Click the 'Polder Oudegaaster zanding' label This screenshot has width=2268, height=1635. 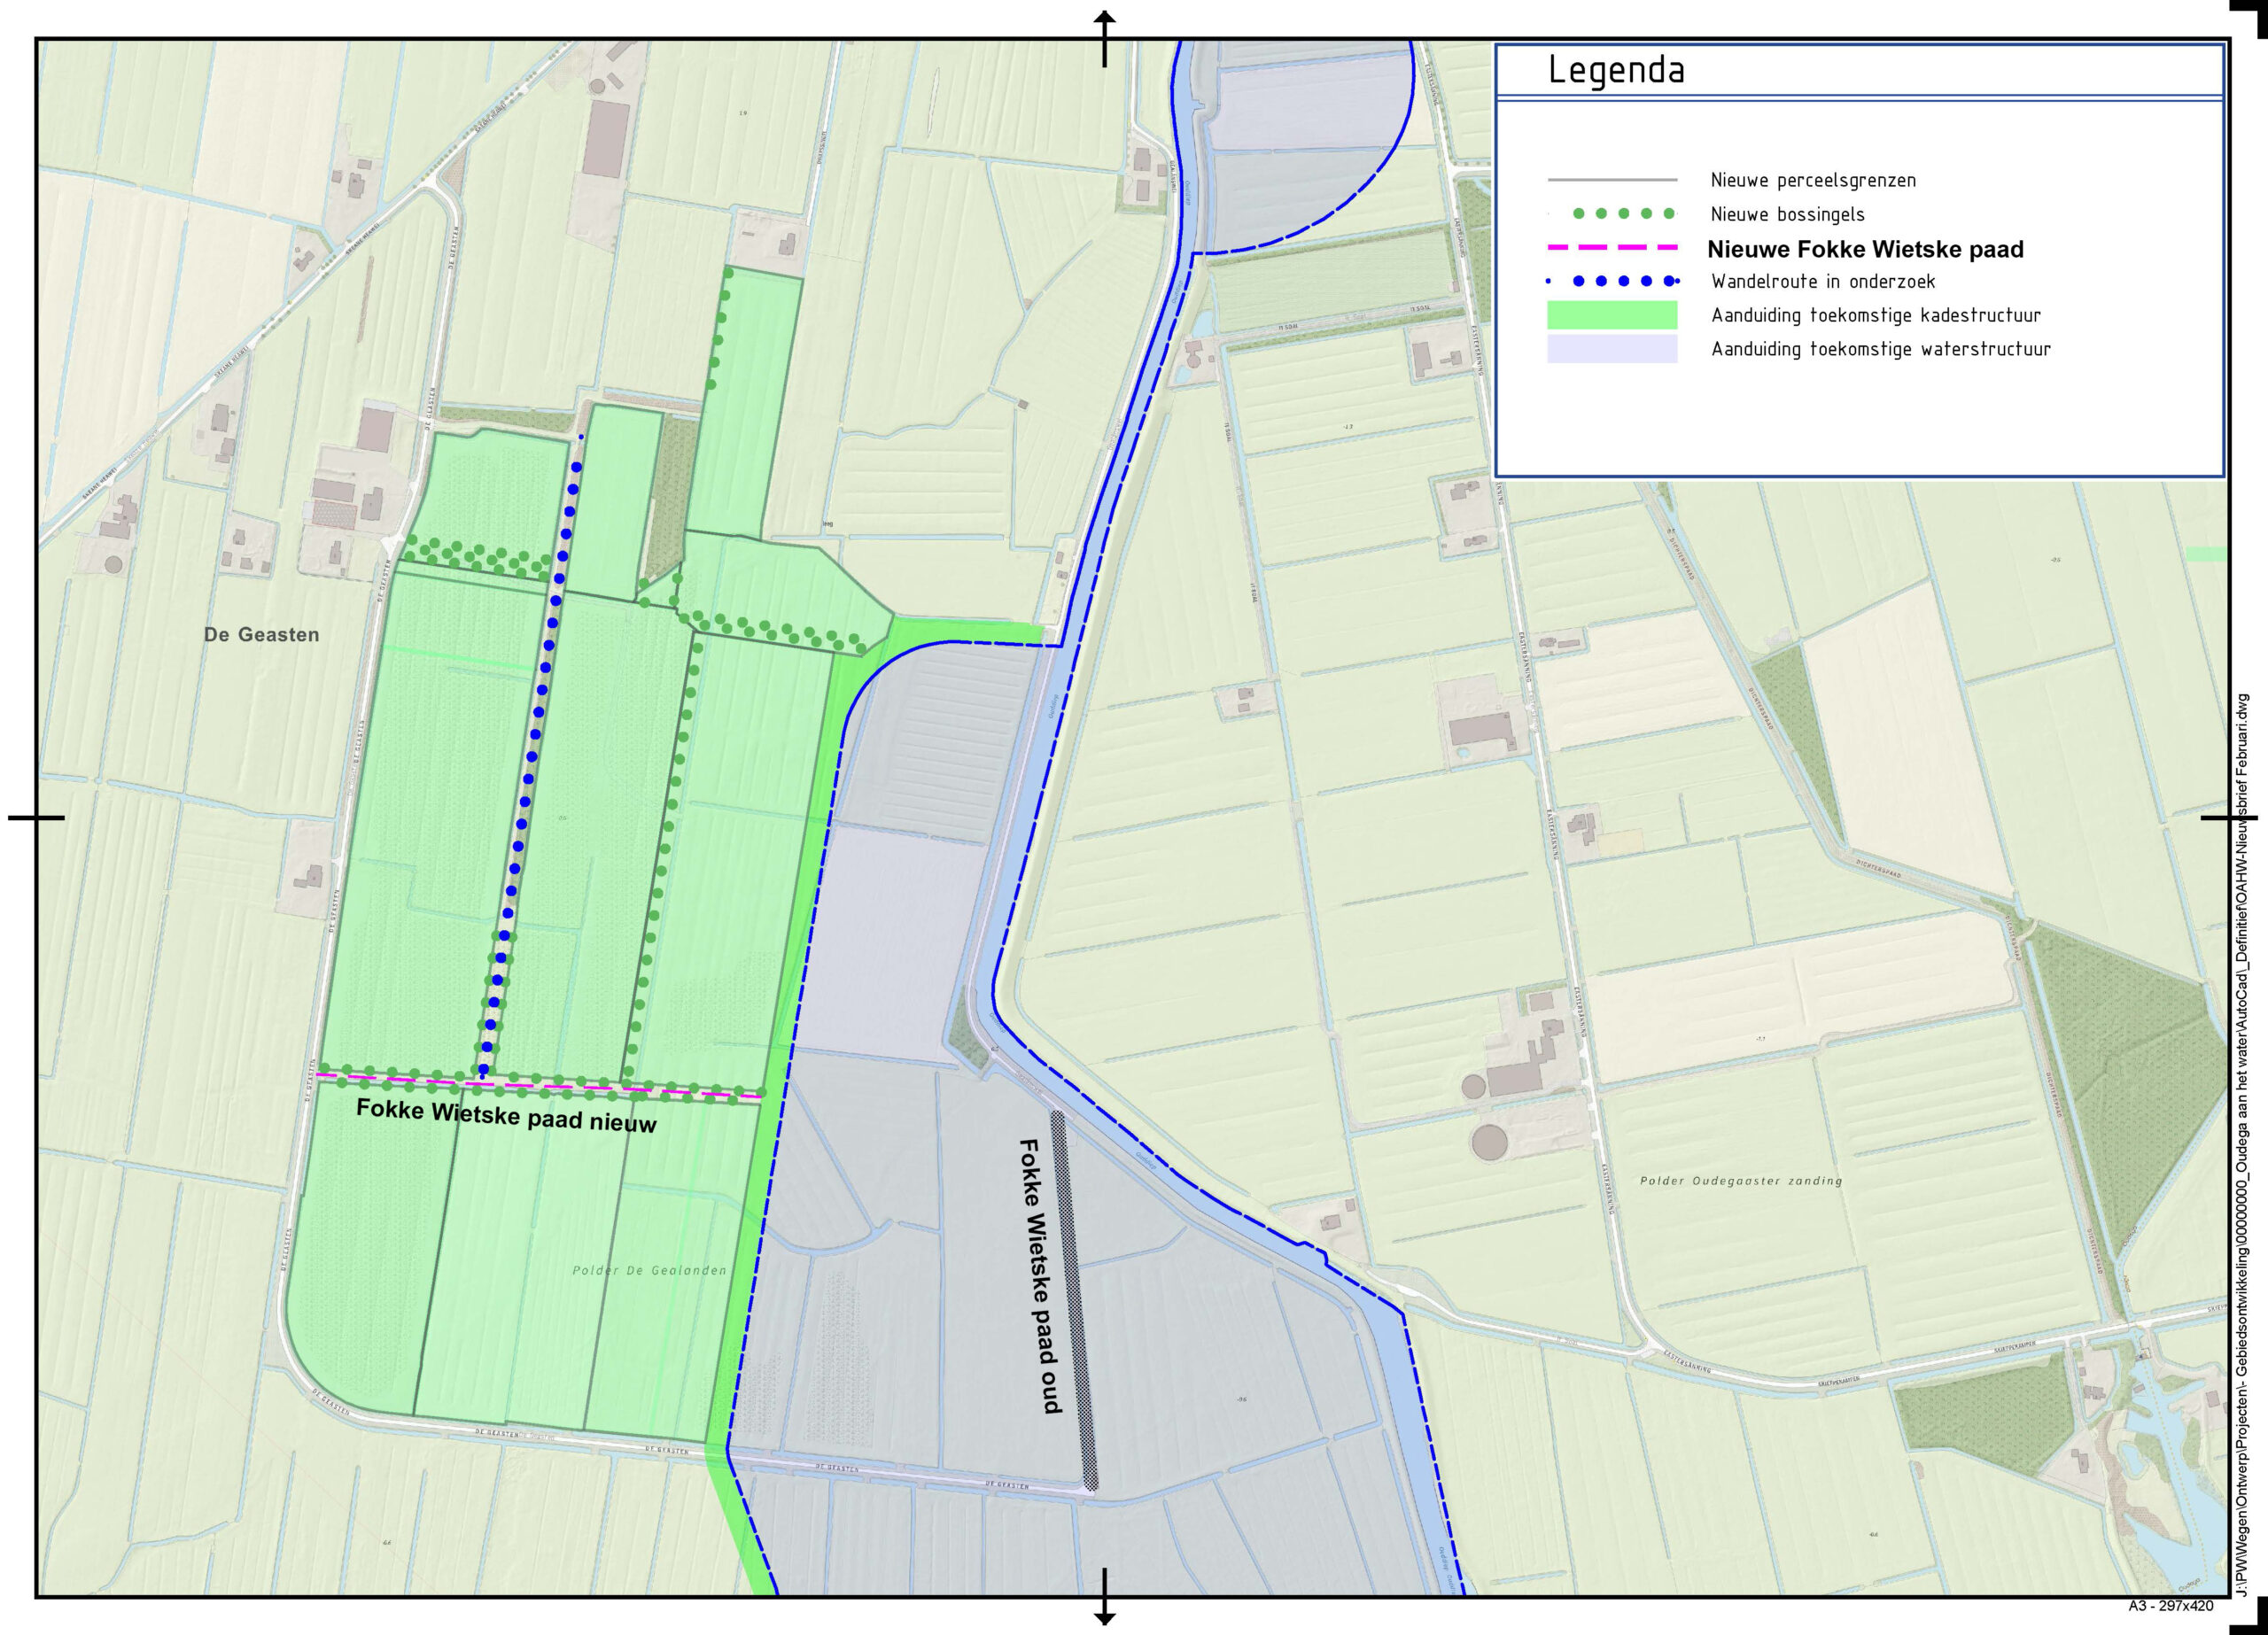point(1740,1181)
